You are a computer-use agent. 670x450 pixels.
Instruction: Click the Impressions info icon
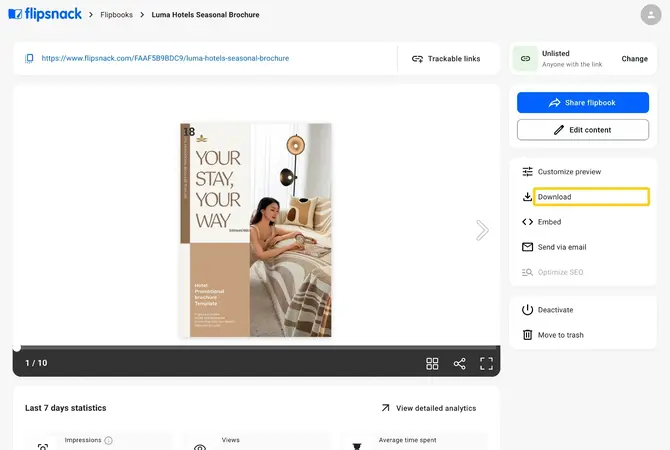click(x=109, y=440)
